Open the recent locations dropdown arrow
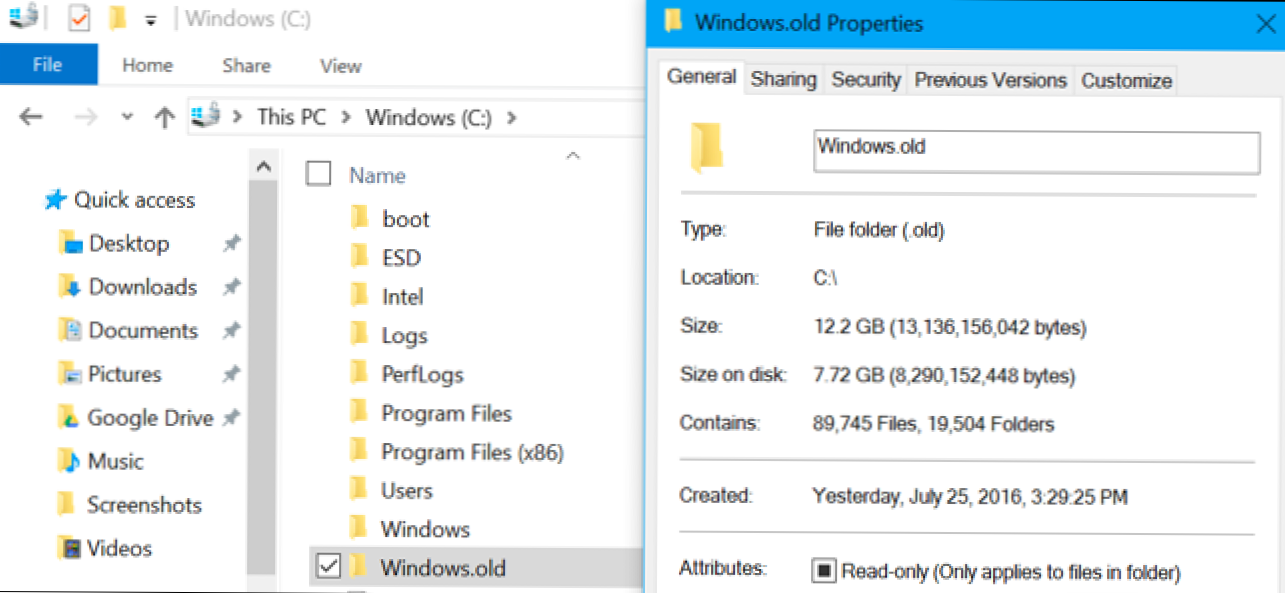 [127, 117]
